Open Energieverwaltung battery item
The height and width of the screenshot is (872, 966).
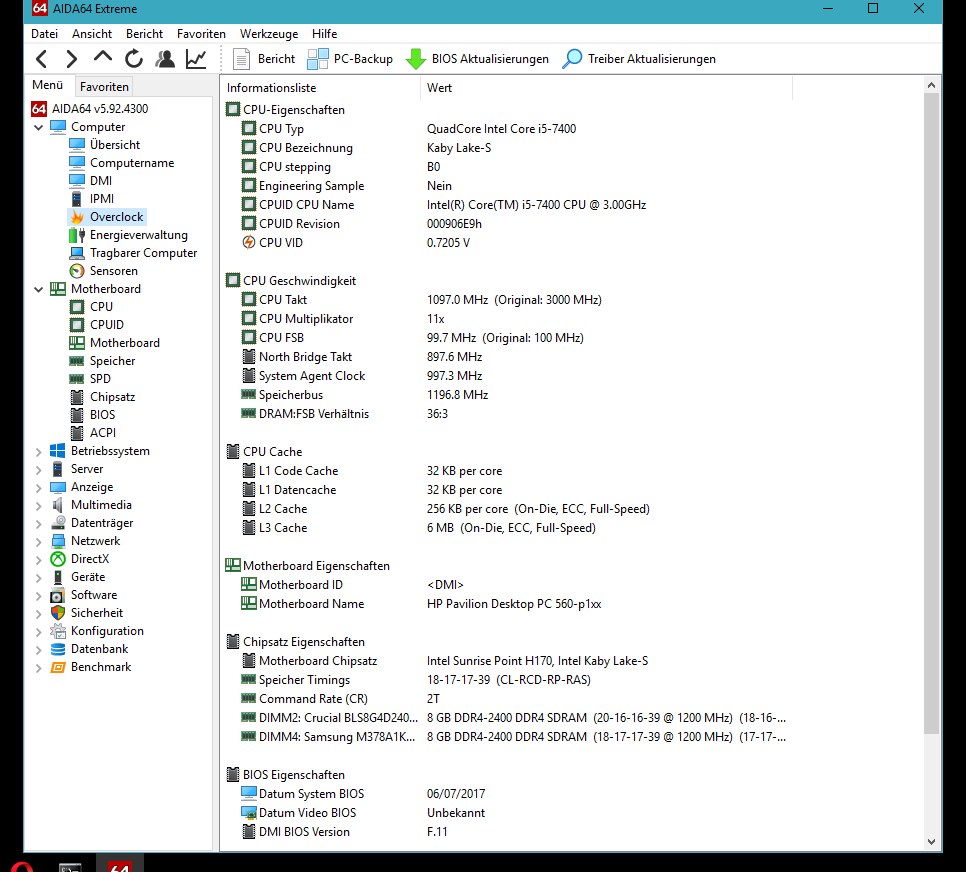(x=128, y=235)
